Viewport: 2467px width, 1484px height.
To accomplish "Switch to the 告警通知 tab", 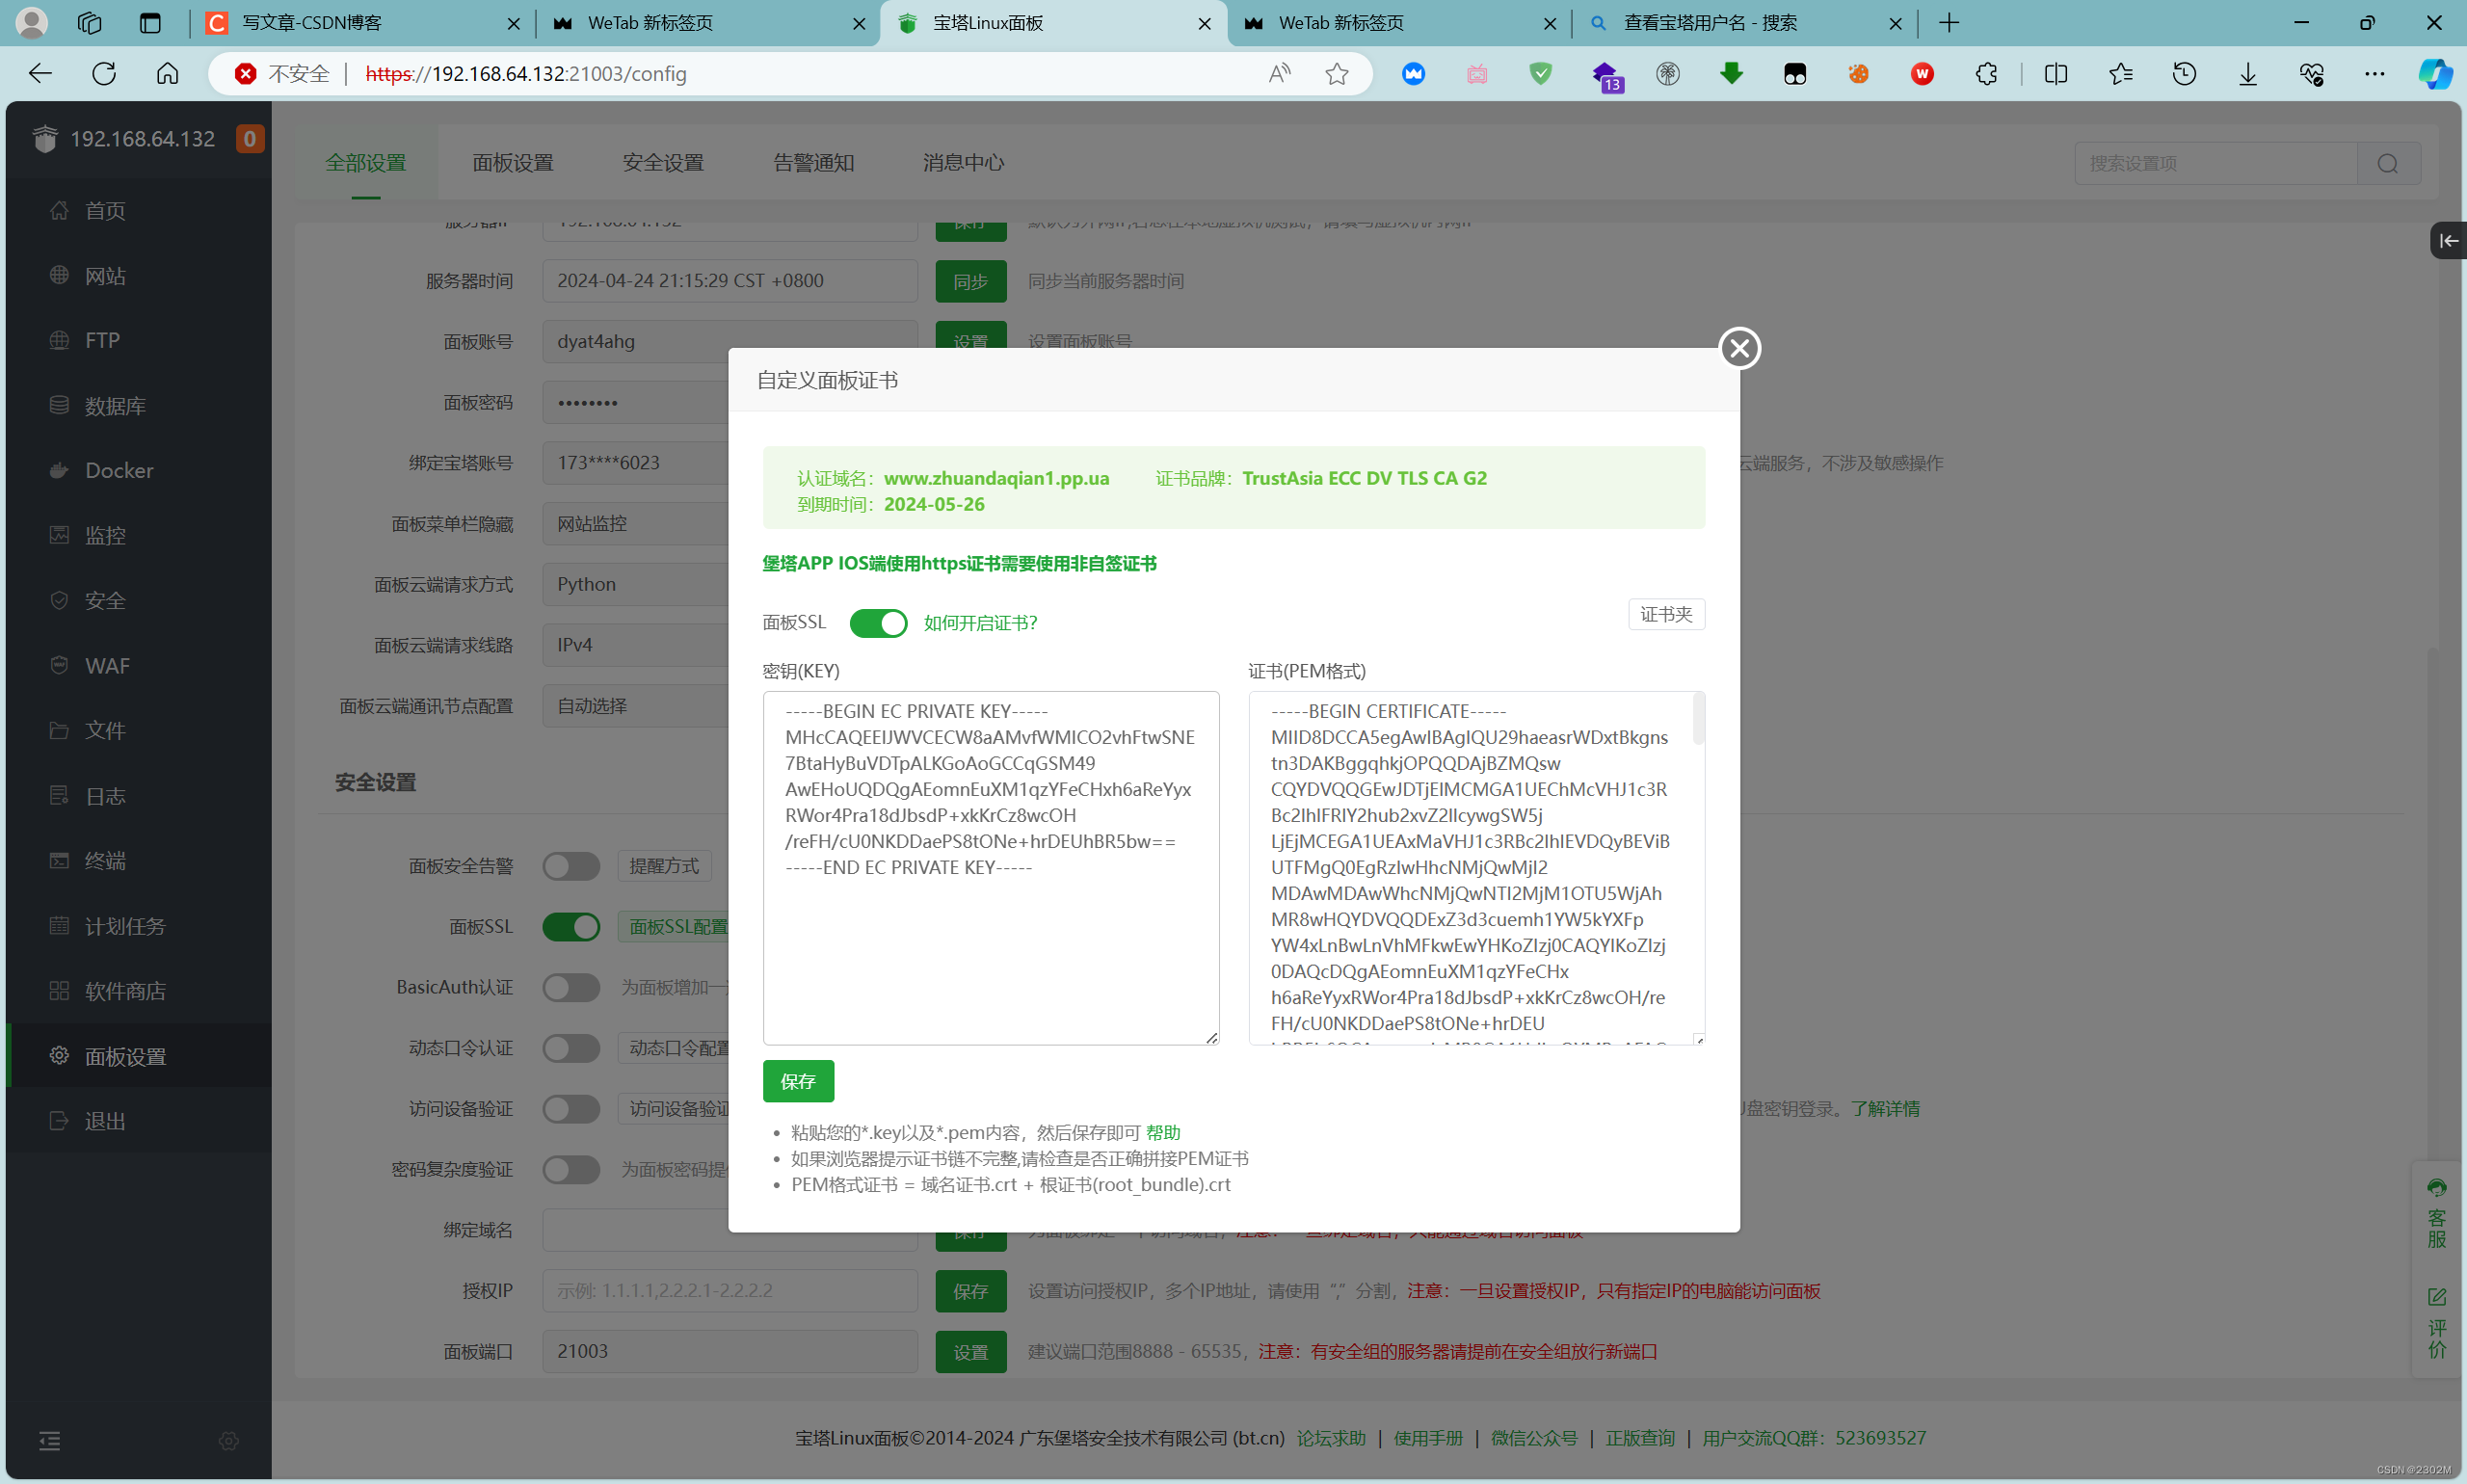I will pyautogui.click(x=812, y=163).
